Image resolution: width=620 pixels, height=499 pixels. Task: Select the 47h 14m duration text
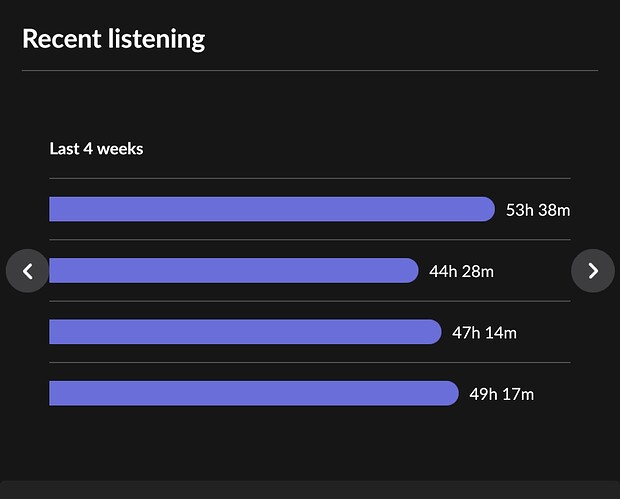(x=484, y=332)
